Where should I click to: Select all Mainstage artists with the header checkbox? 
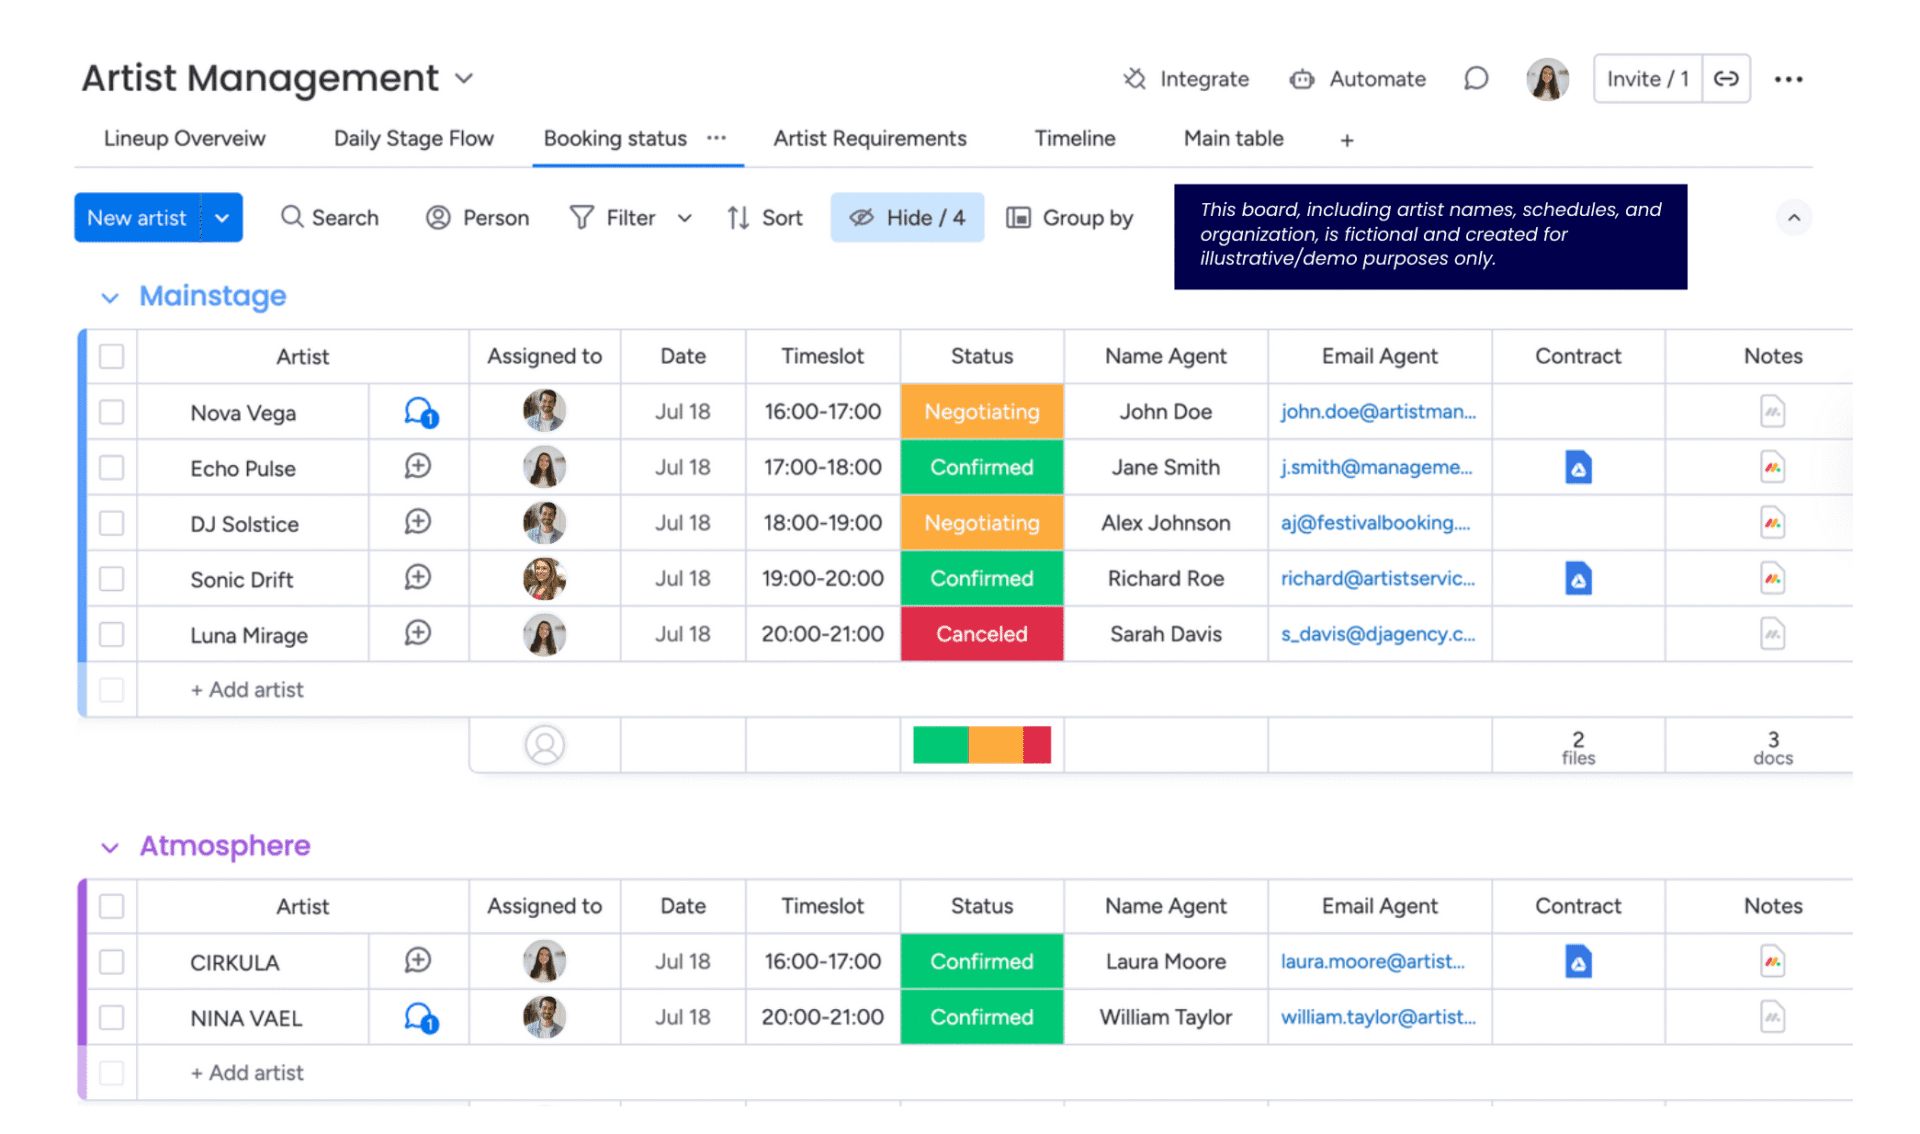(x=112, y=356)
